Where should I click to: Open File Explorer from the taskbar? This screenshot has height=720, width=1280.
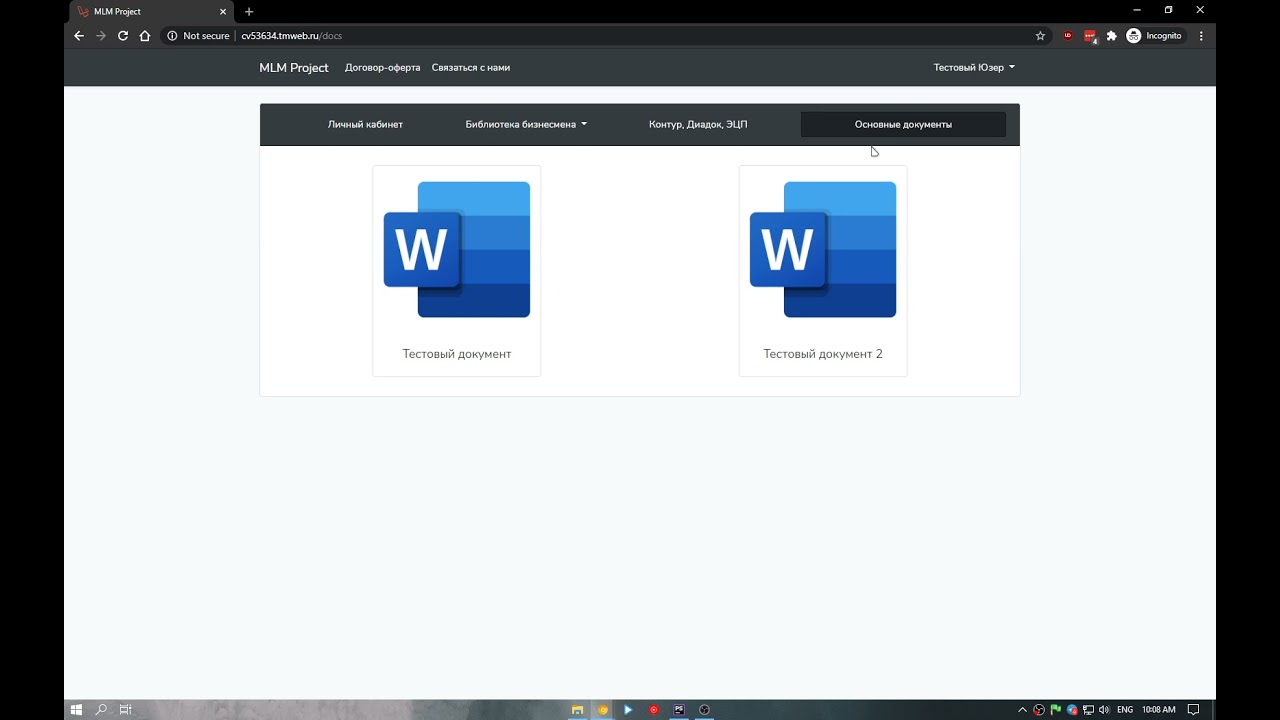(577, 710)
